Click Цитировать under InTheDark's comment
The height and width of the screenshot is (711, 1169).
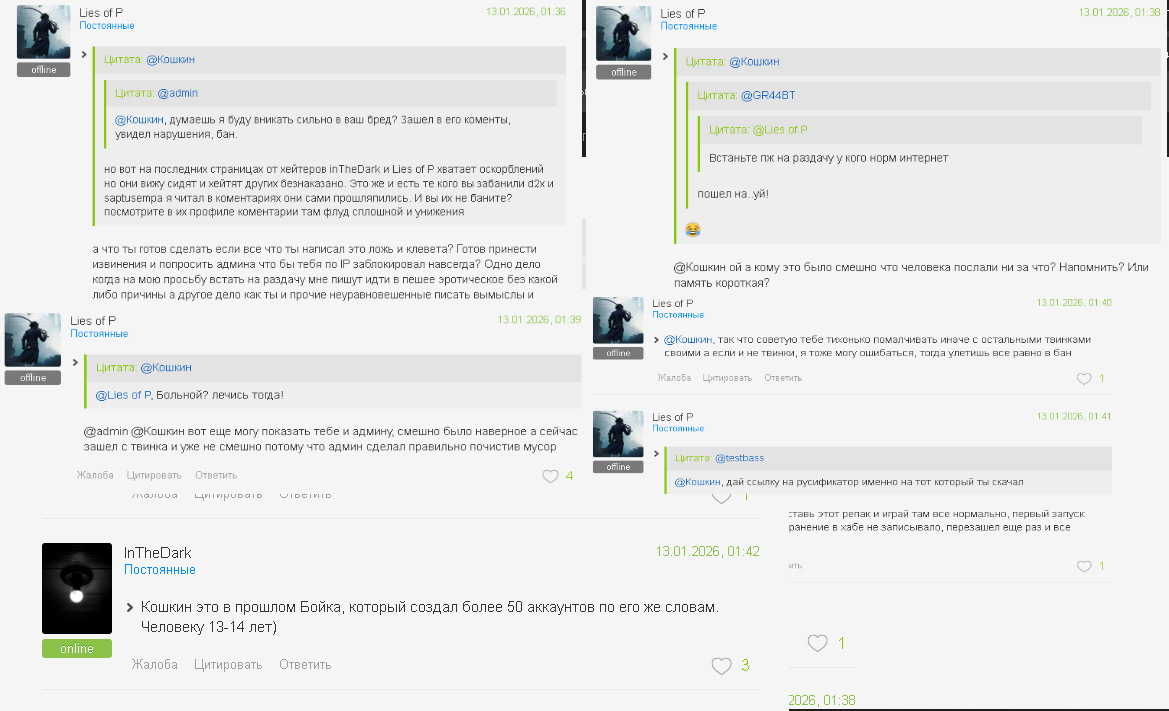(x=228, y=664)
